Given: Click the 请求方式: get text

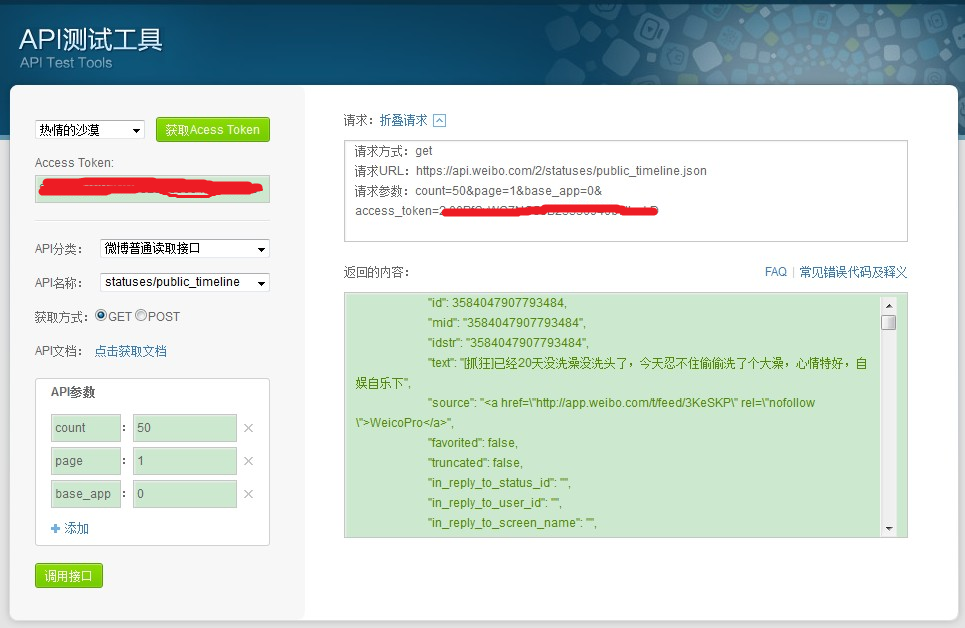Looking at the screenshot, I should (x=393, y=151).
